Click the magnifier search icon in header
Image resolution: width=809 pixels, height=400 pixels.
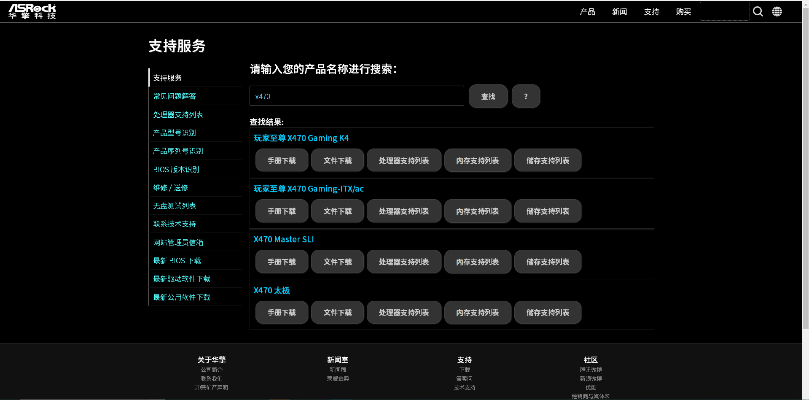tap(758, 12)
